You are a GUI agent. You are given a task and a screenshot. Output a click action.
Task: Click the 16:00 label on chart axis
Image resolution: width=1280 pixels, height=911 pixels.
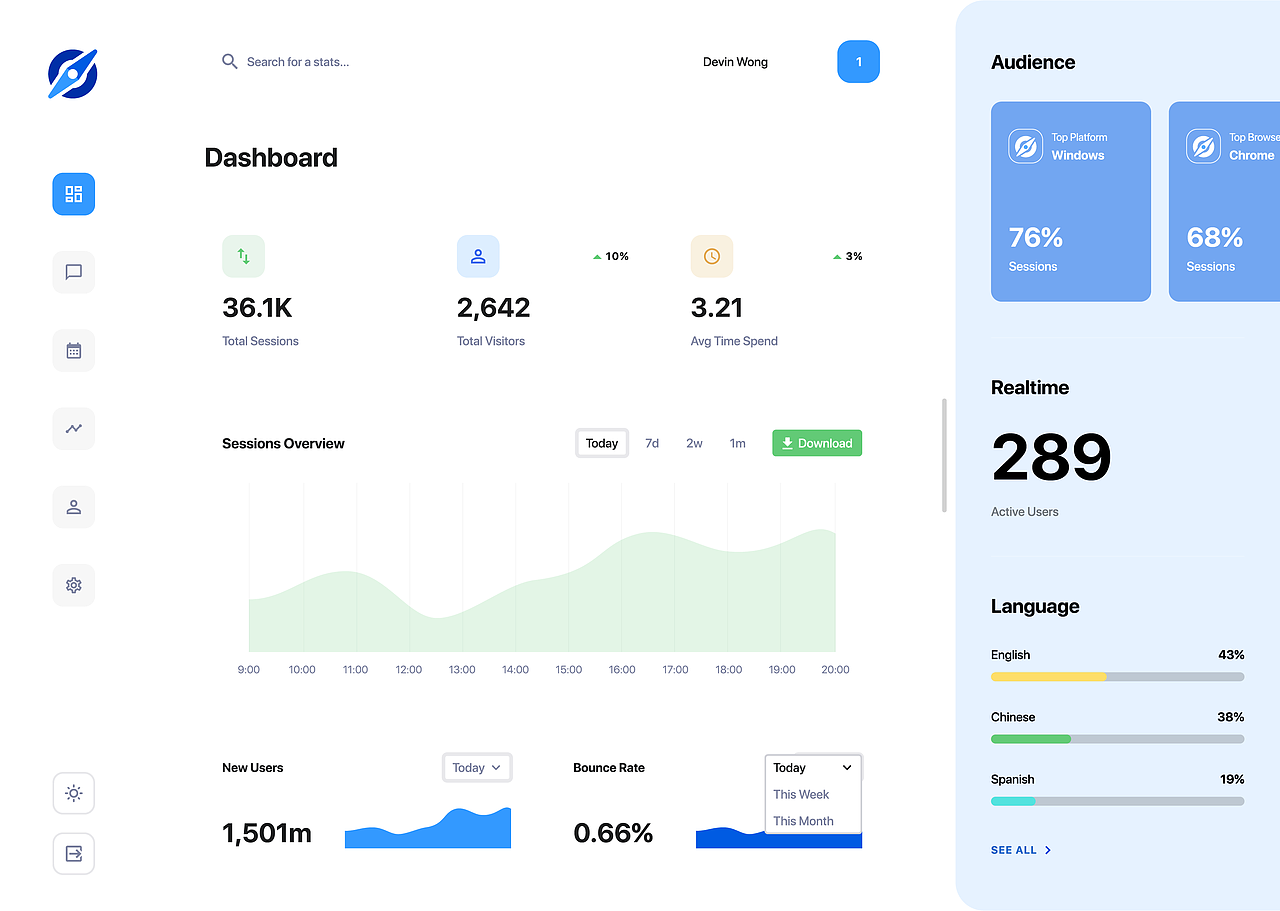click(622, 670)
